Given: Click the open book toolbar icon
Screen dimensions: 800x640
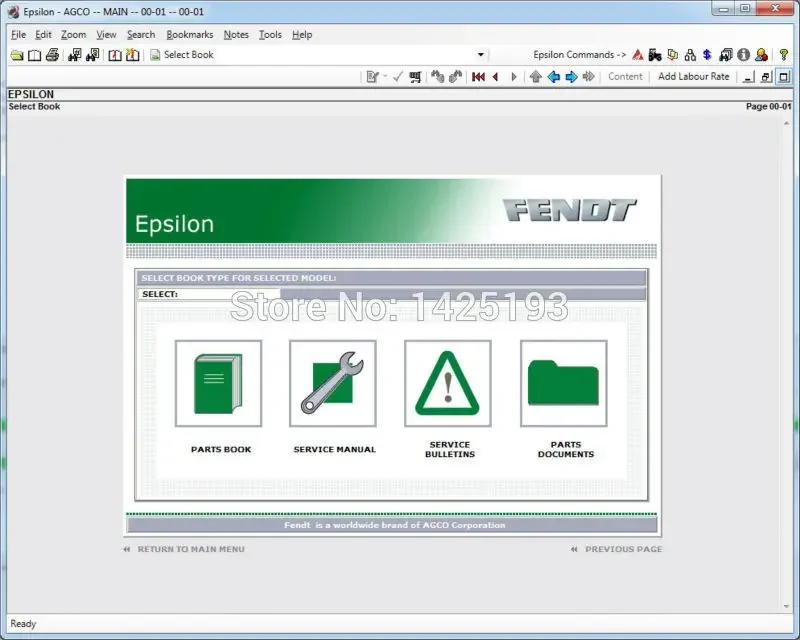Looking at the screenshot, I should [x=35, y=55].
